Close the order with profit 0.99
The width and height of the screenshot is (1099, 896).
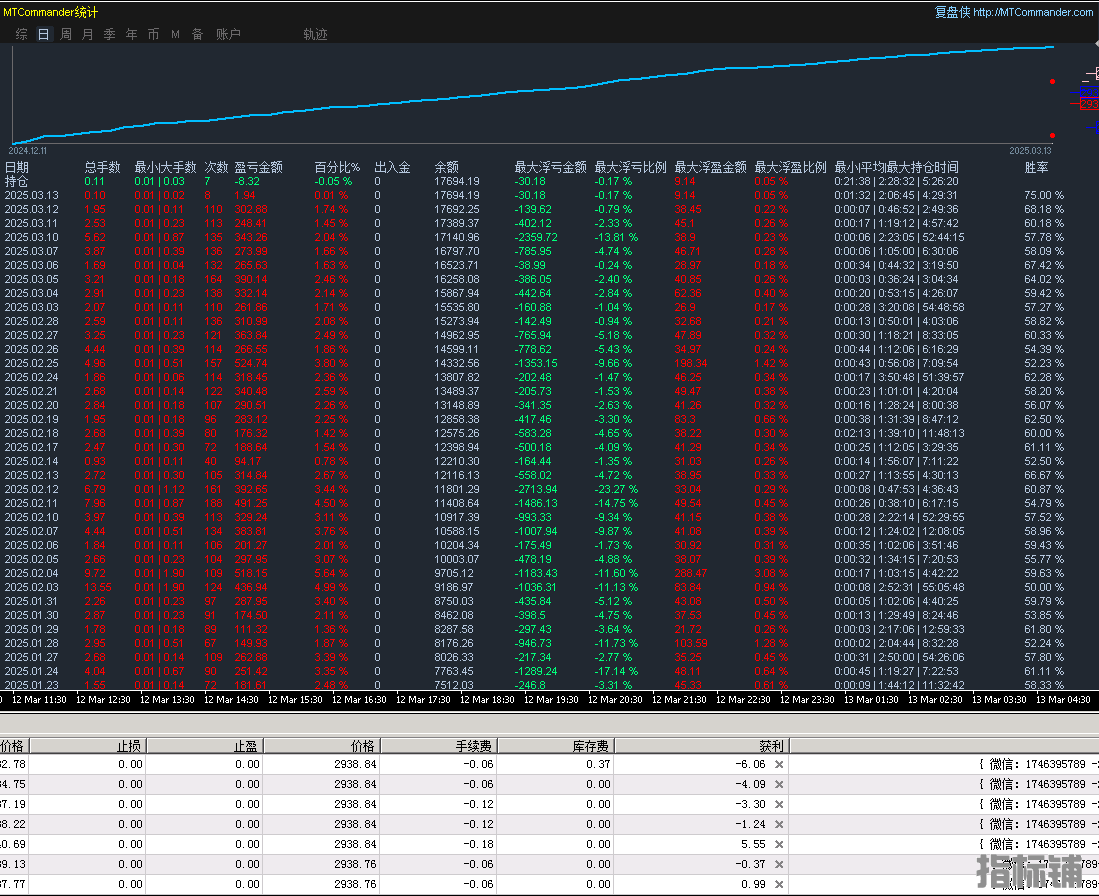779,884
